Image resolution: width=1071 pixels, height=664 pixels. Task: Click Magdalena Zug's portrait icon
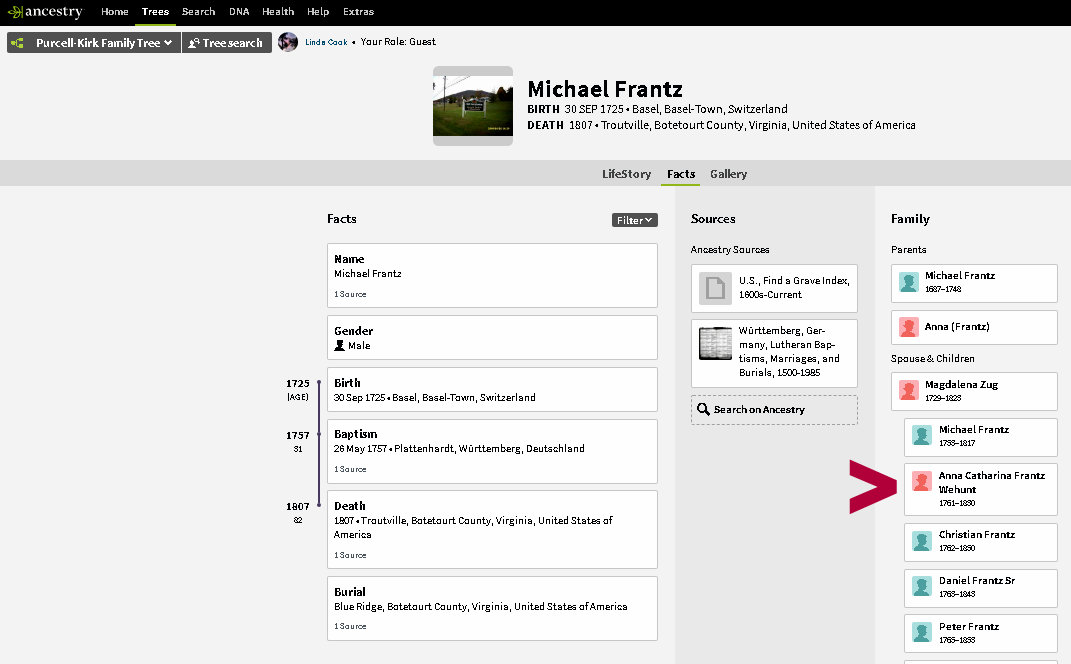(x=908, y=390)
